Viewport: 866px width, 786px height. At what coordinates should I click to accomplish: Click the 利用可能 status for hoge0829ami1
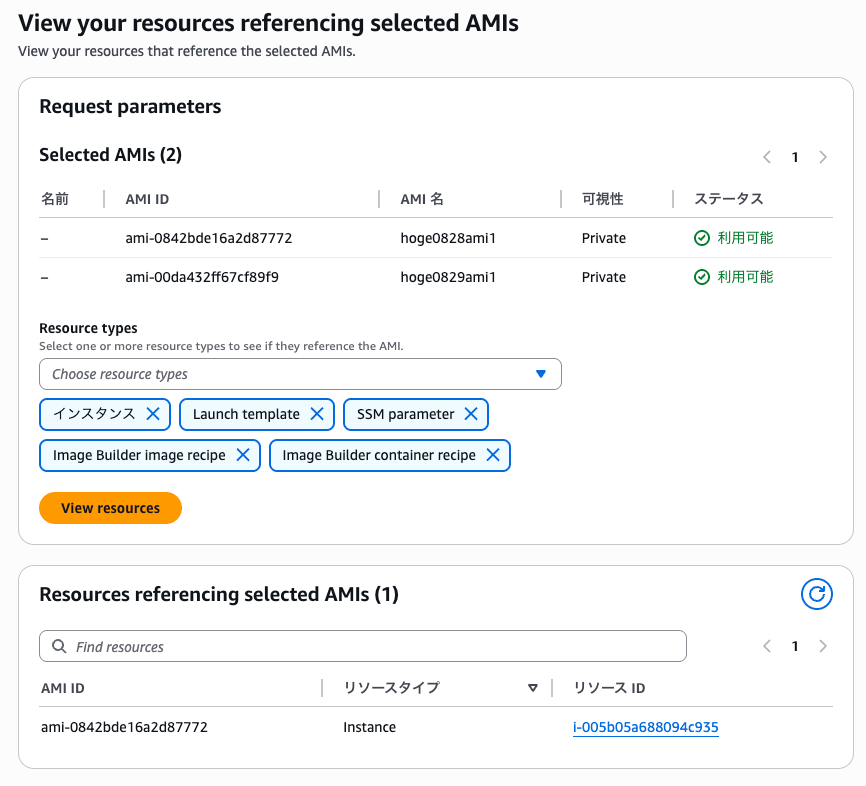[x=733, y=277]
